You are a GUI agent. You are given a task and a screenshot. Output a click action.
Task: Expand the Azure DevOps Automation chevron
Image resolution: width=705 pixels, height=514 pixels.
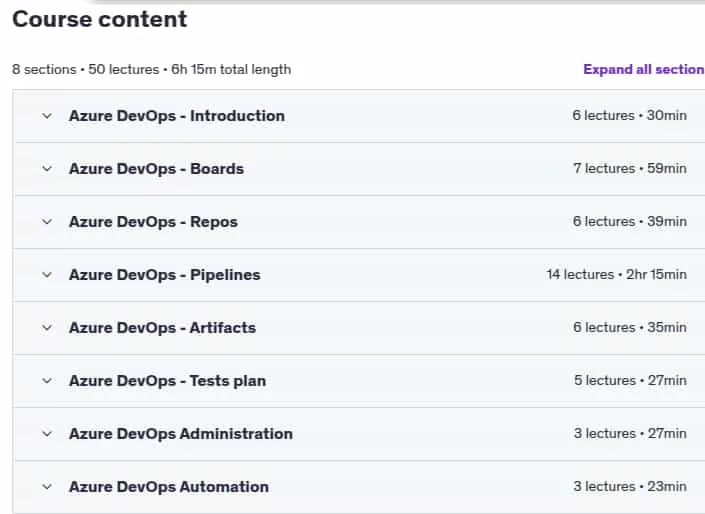pos(47,487)
